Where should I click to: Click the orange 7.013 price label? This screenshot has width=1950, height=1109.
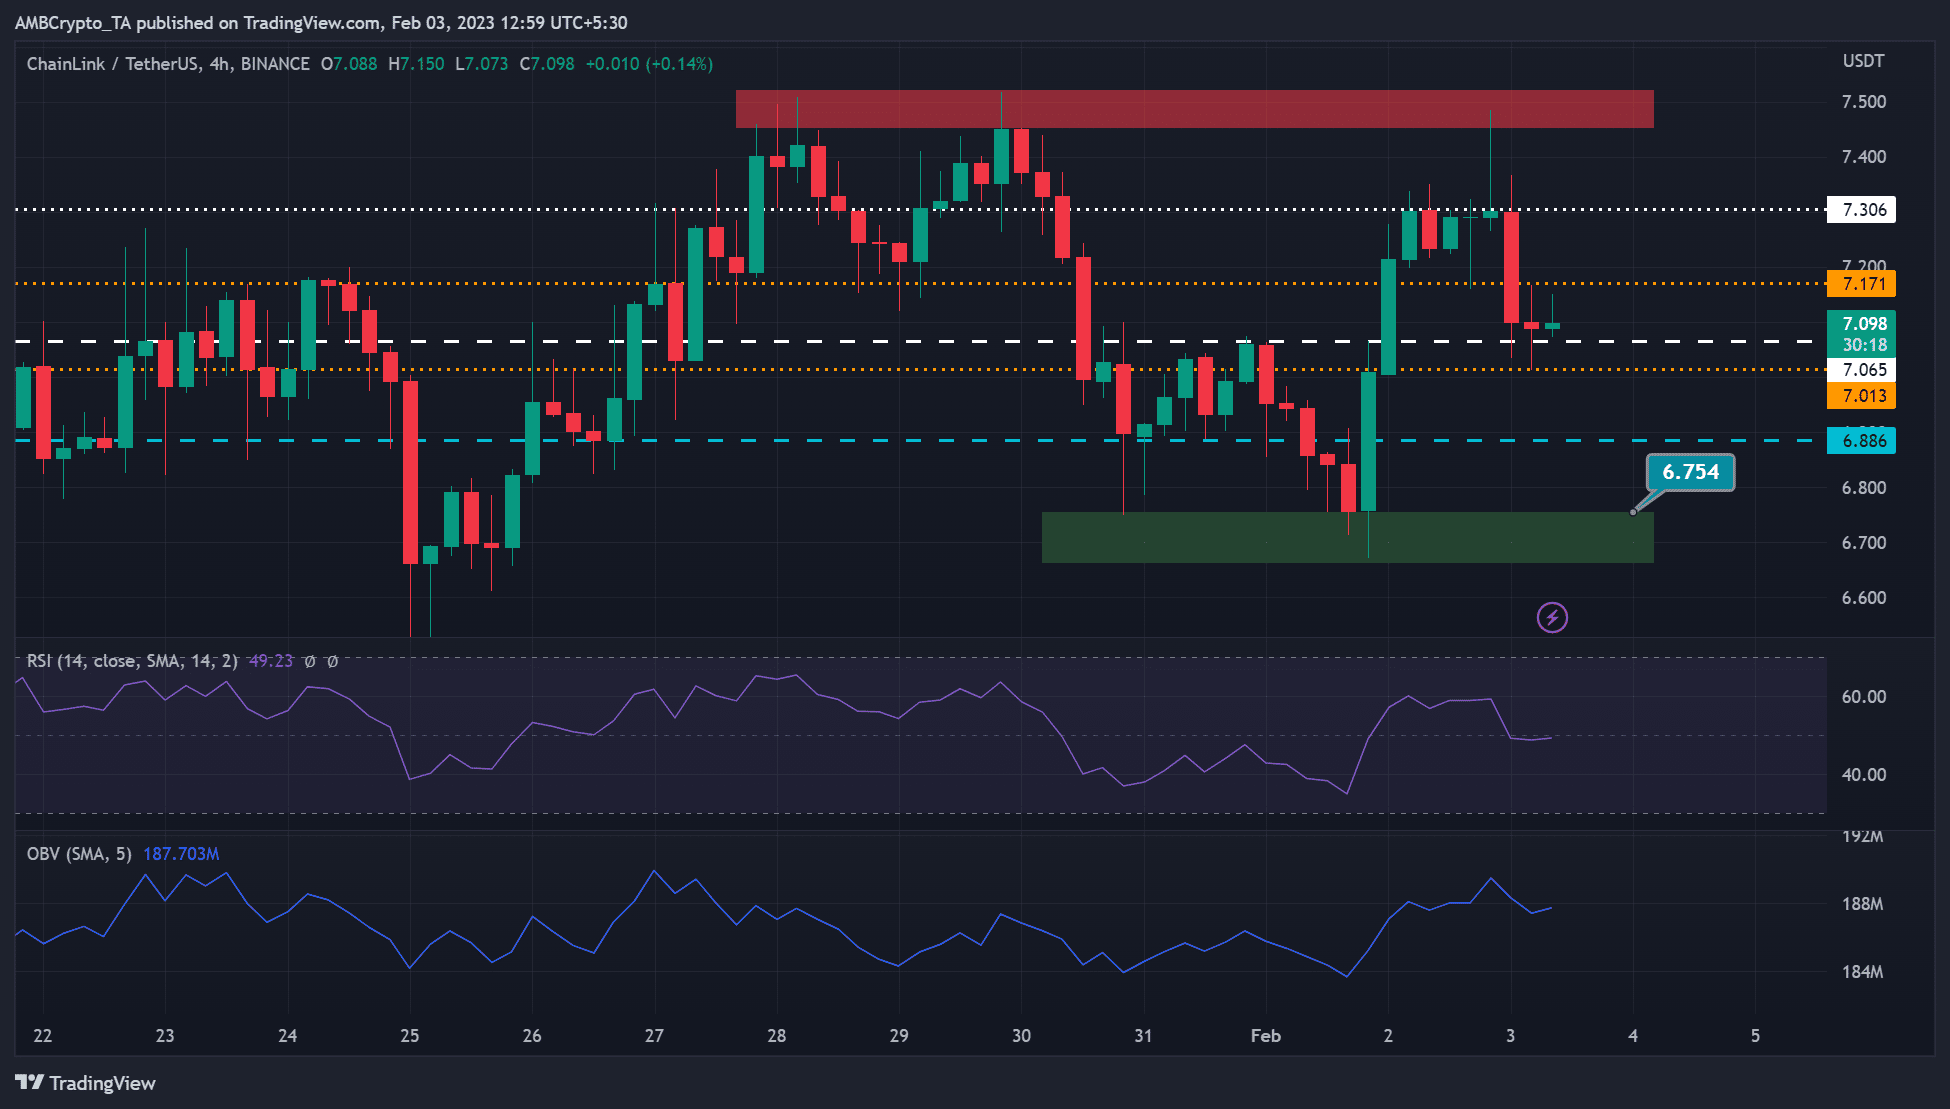[1861, 396]
